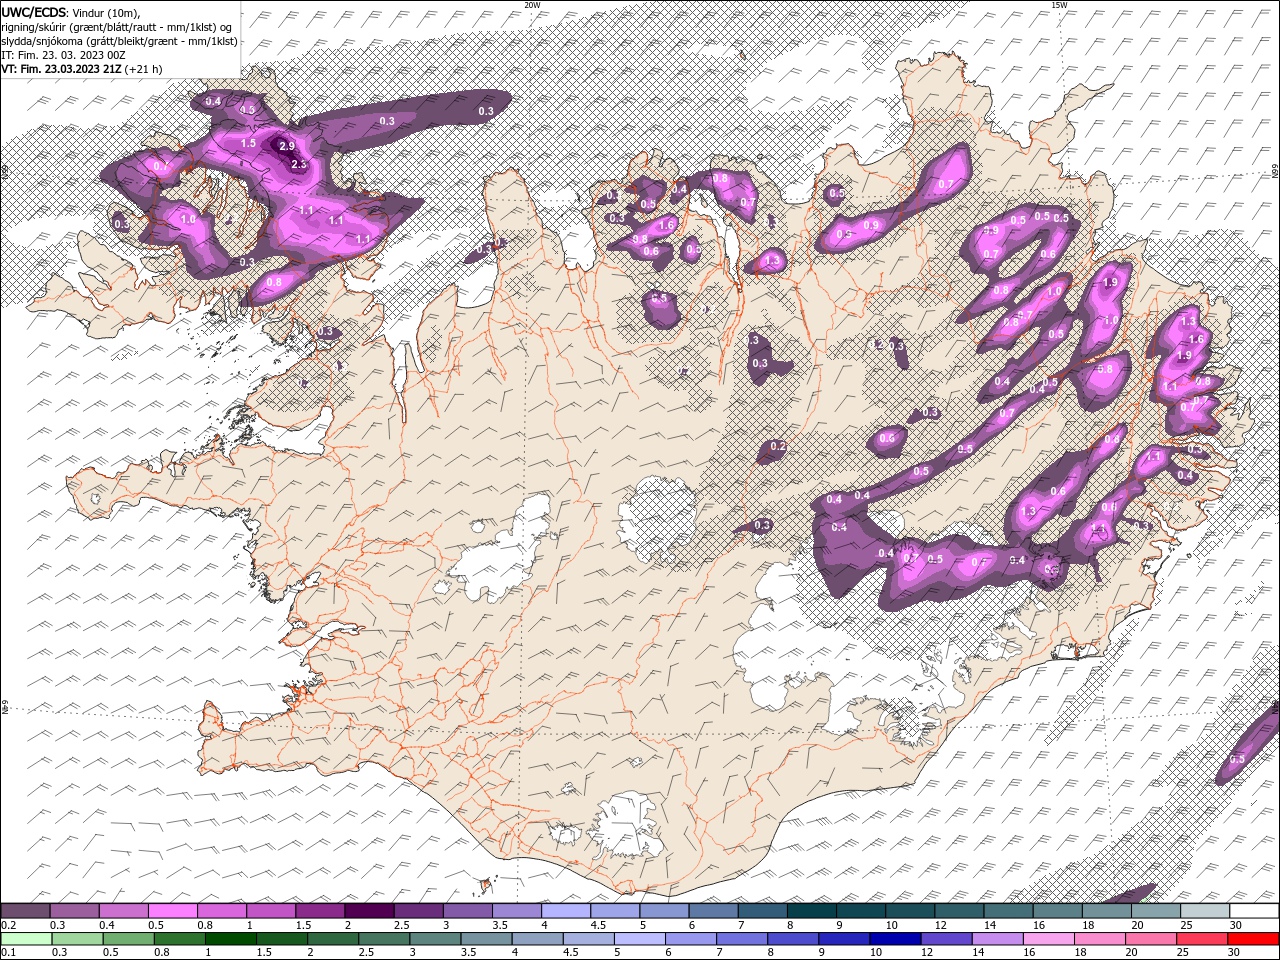Click the '25' label under the purple row
Screen dimensions: 1280x960
1187,926
